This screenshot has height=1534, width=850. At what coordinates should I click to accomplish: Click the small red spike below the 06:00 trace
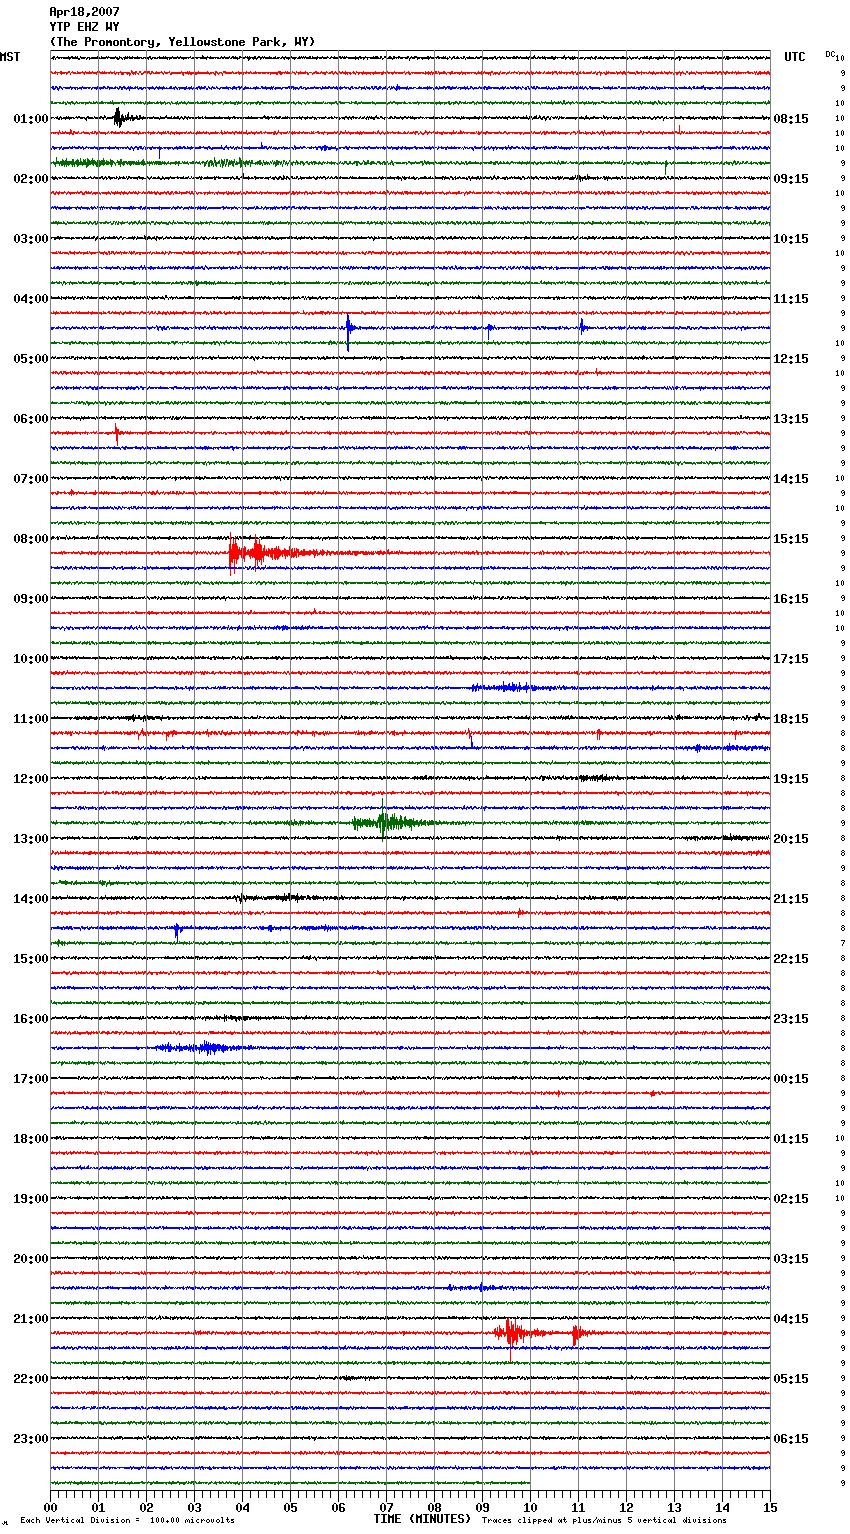pyautogui.click(x=117, y=433)
